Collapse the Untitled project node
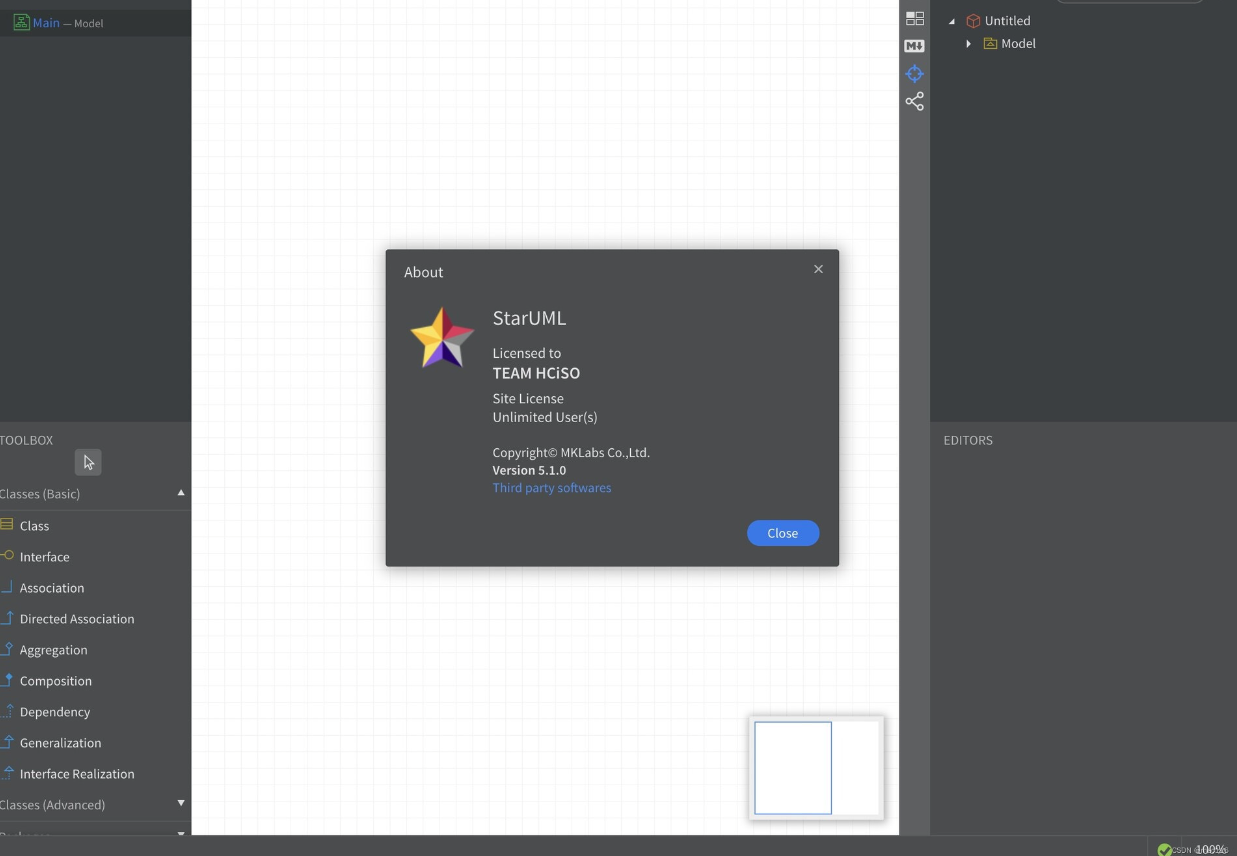This screenshot has width=1237, height=856. 951,21
